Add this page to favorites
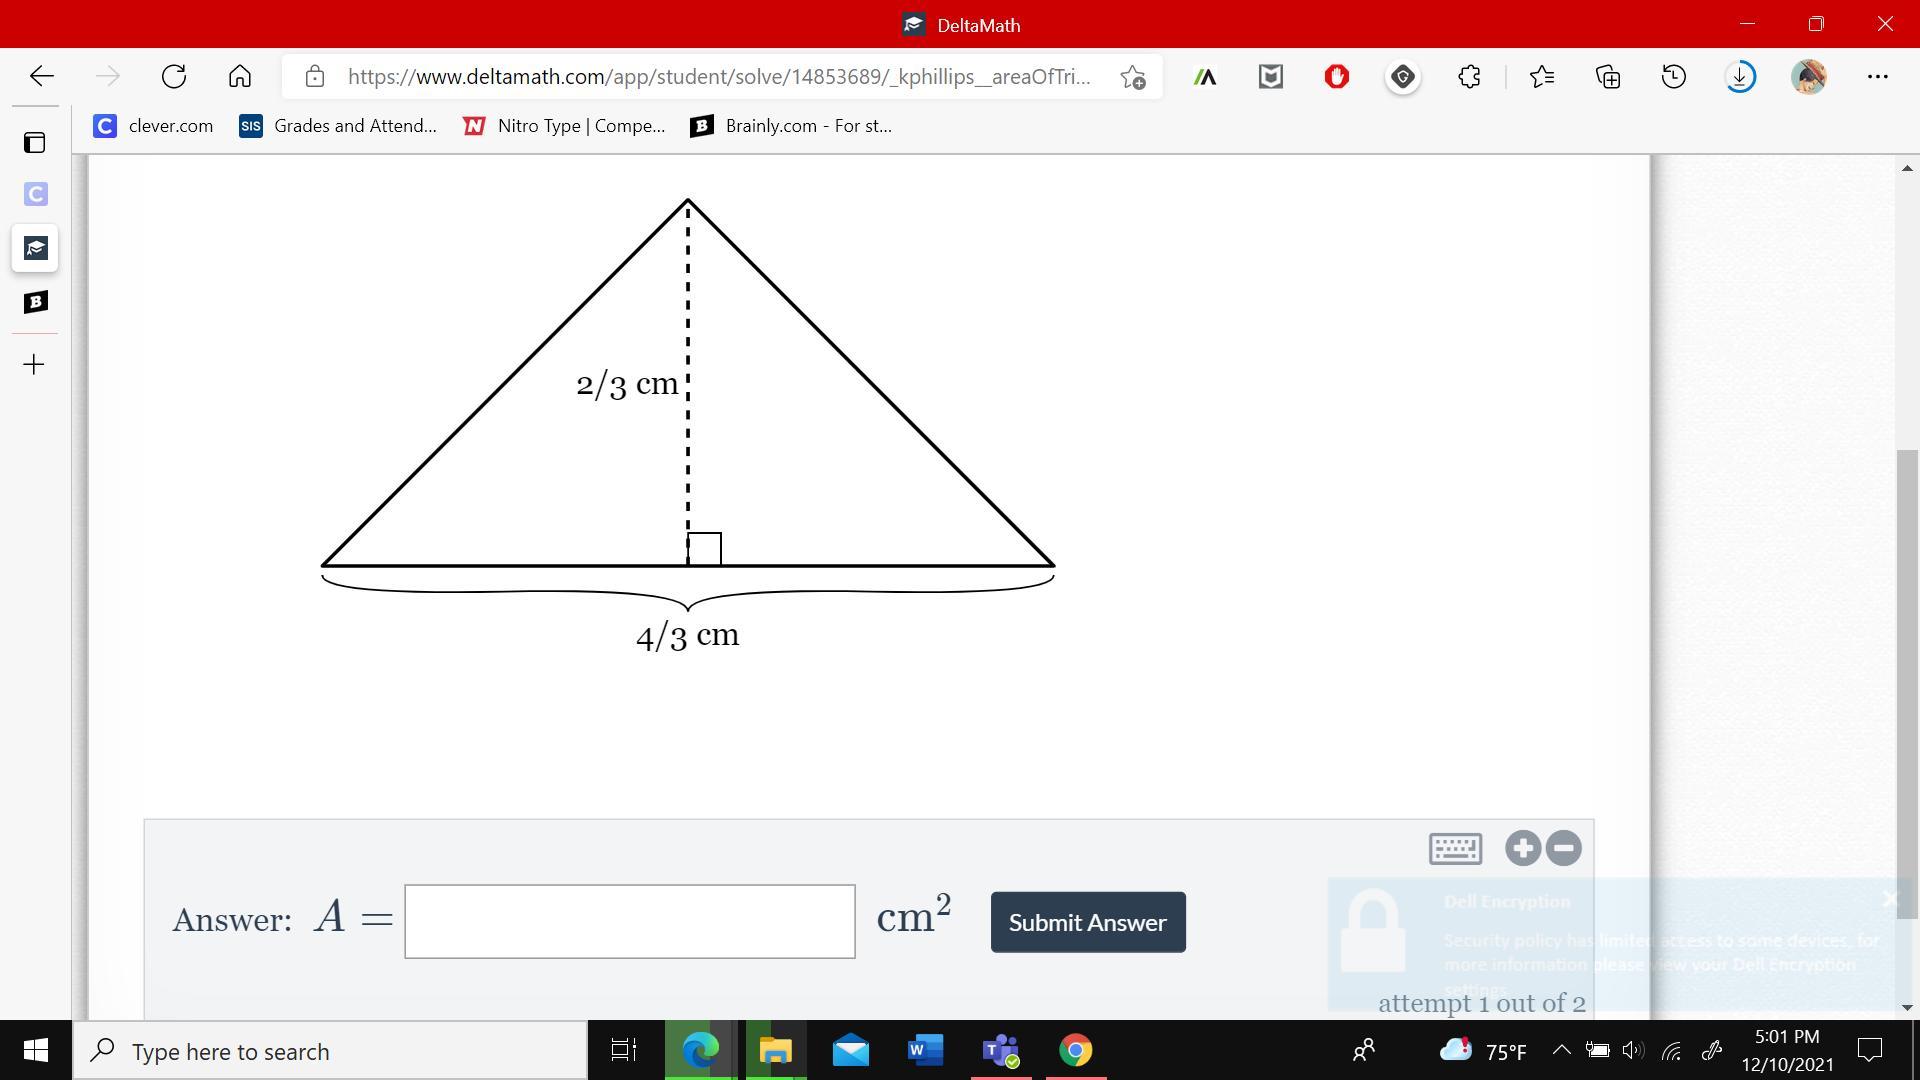Image resolution: width=1920 pixels, height=1080 pixels. click(1133, 77)
